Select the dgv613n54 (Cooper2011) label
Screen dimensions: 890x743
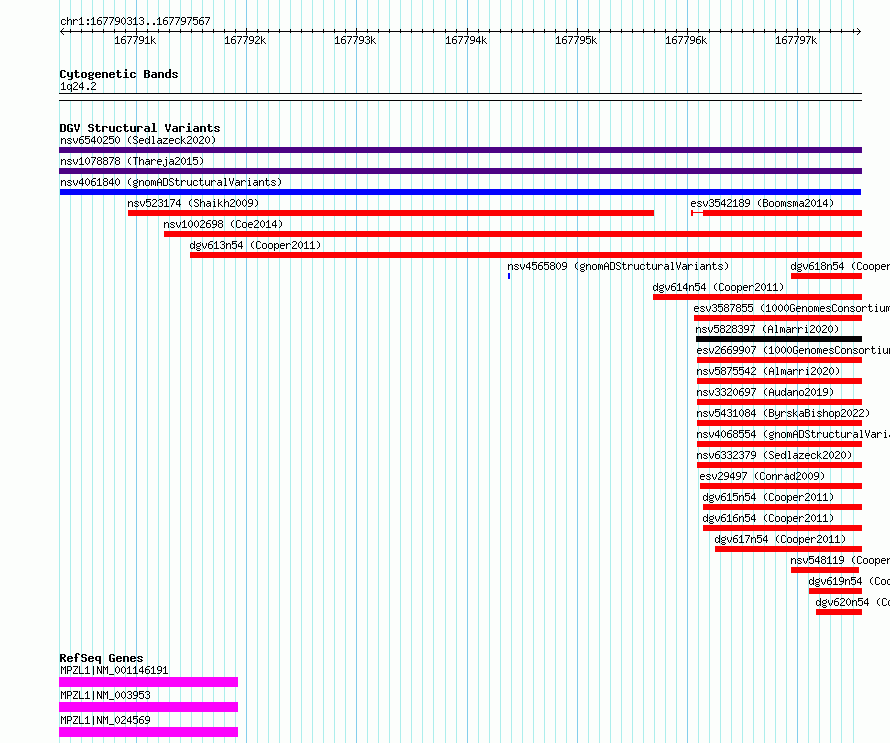pyautogui.click(x=255, y=245)
